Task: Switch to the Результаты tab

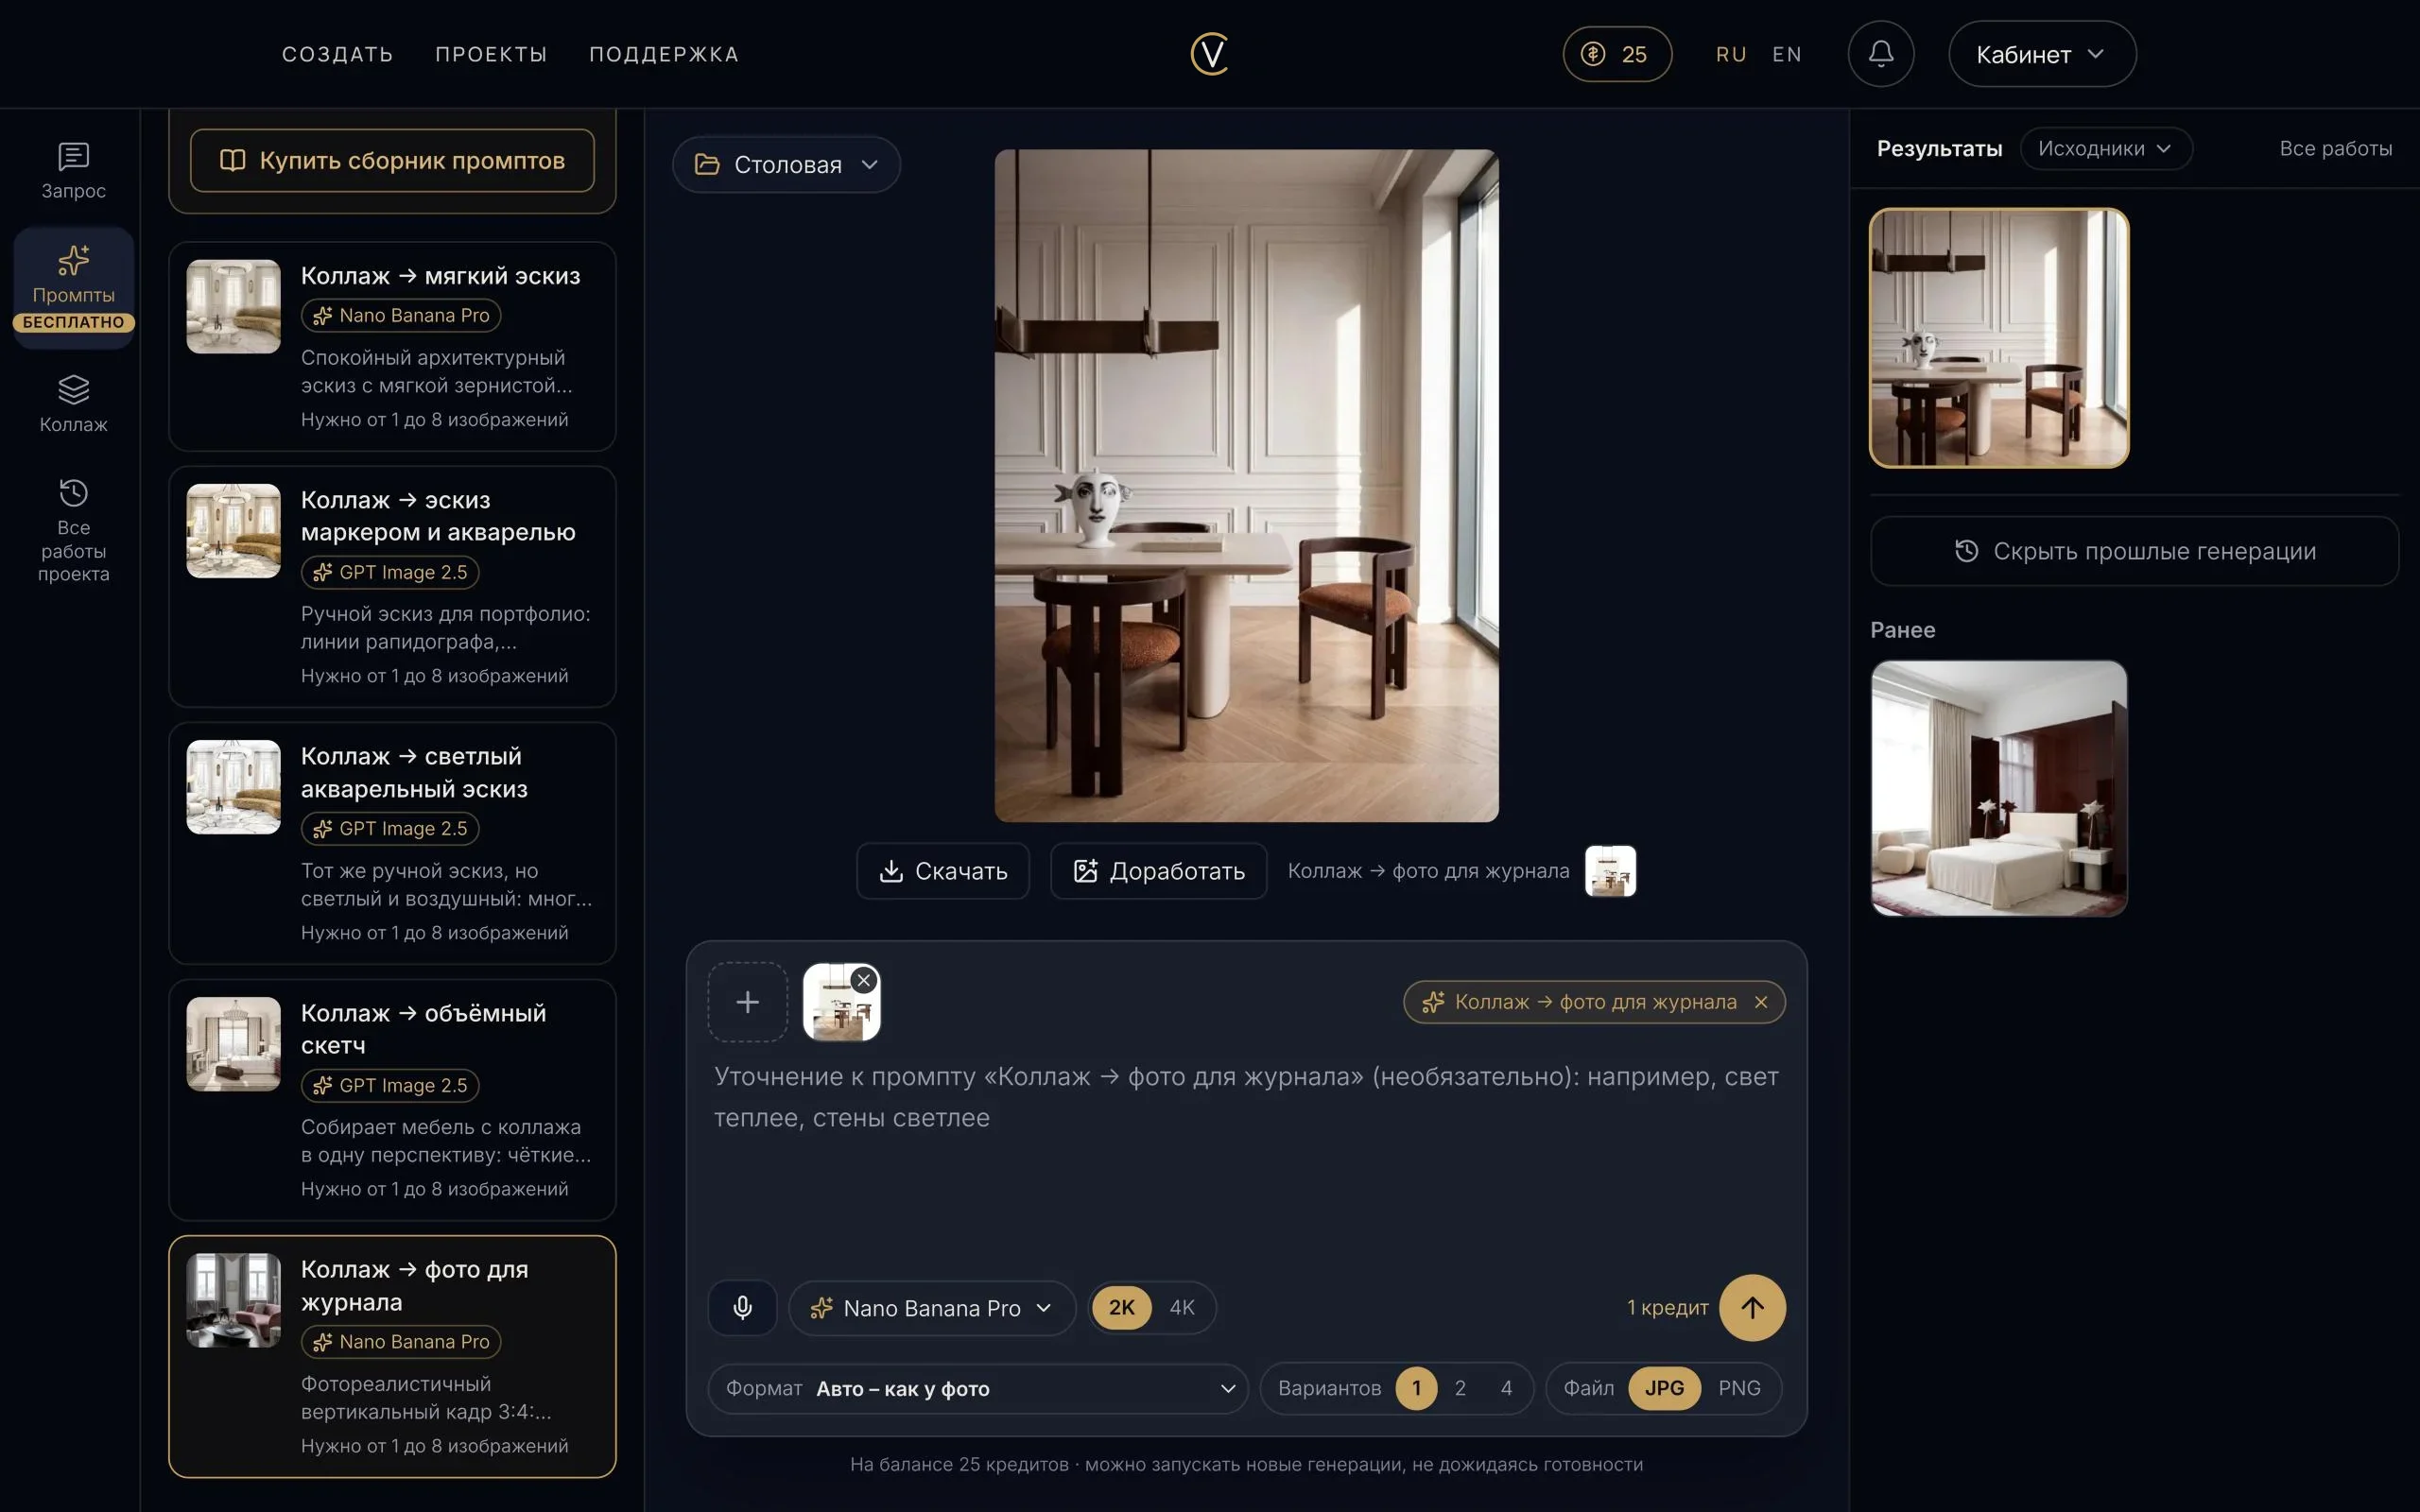Action: tap(1939, 148)
